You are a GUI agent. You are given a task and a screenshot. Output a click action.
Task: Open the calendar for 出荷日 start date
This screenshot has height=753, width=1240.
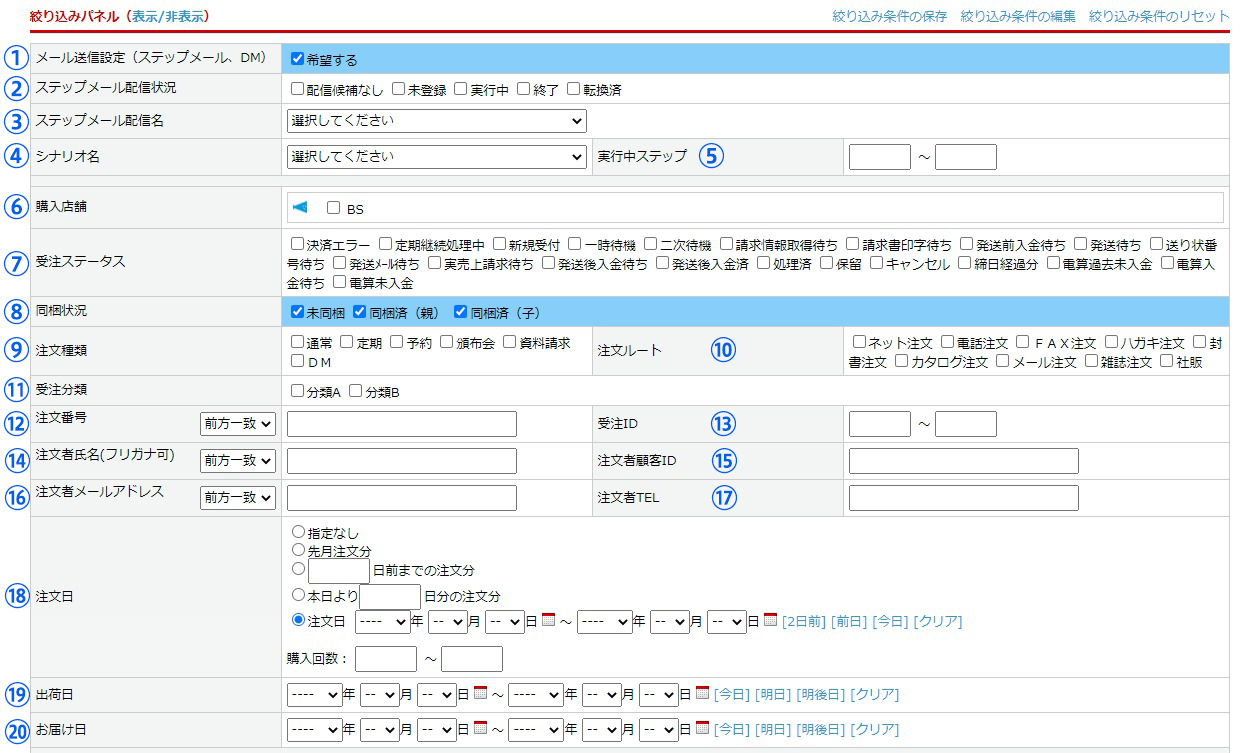(x=480, y=694)
